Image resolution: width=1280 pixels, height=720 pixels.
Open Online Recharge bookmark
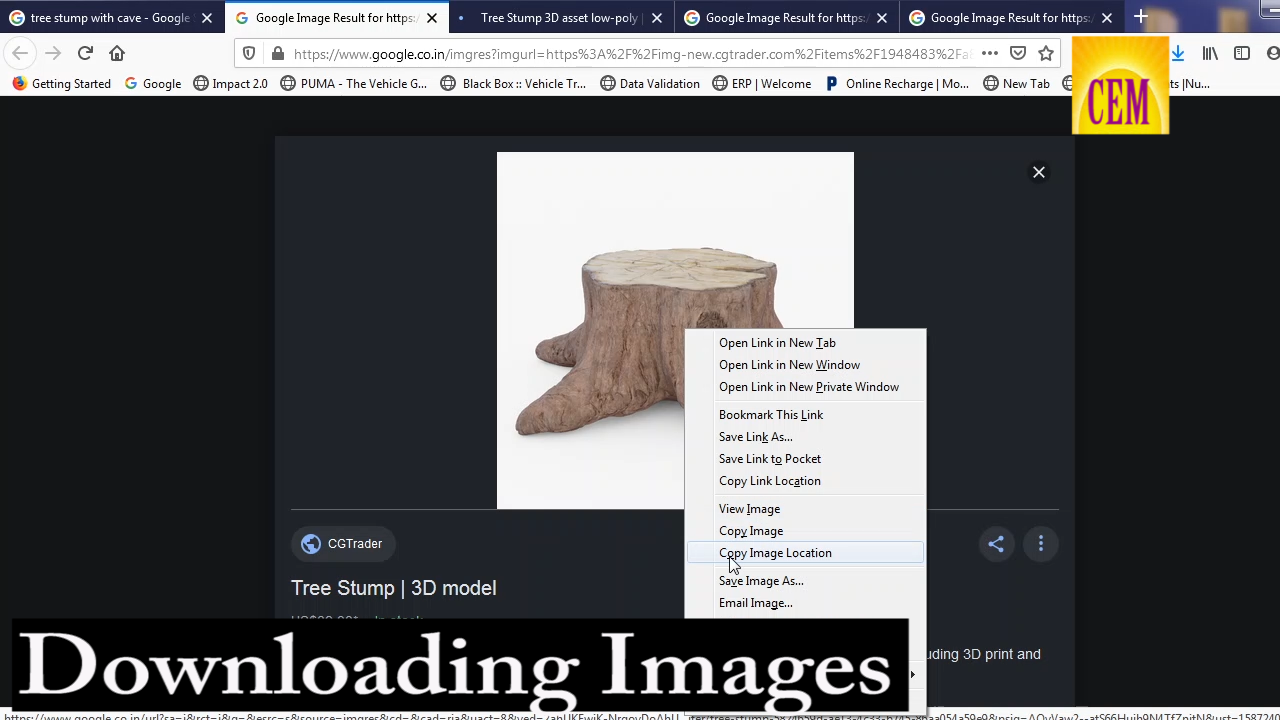coord(897,84)
